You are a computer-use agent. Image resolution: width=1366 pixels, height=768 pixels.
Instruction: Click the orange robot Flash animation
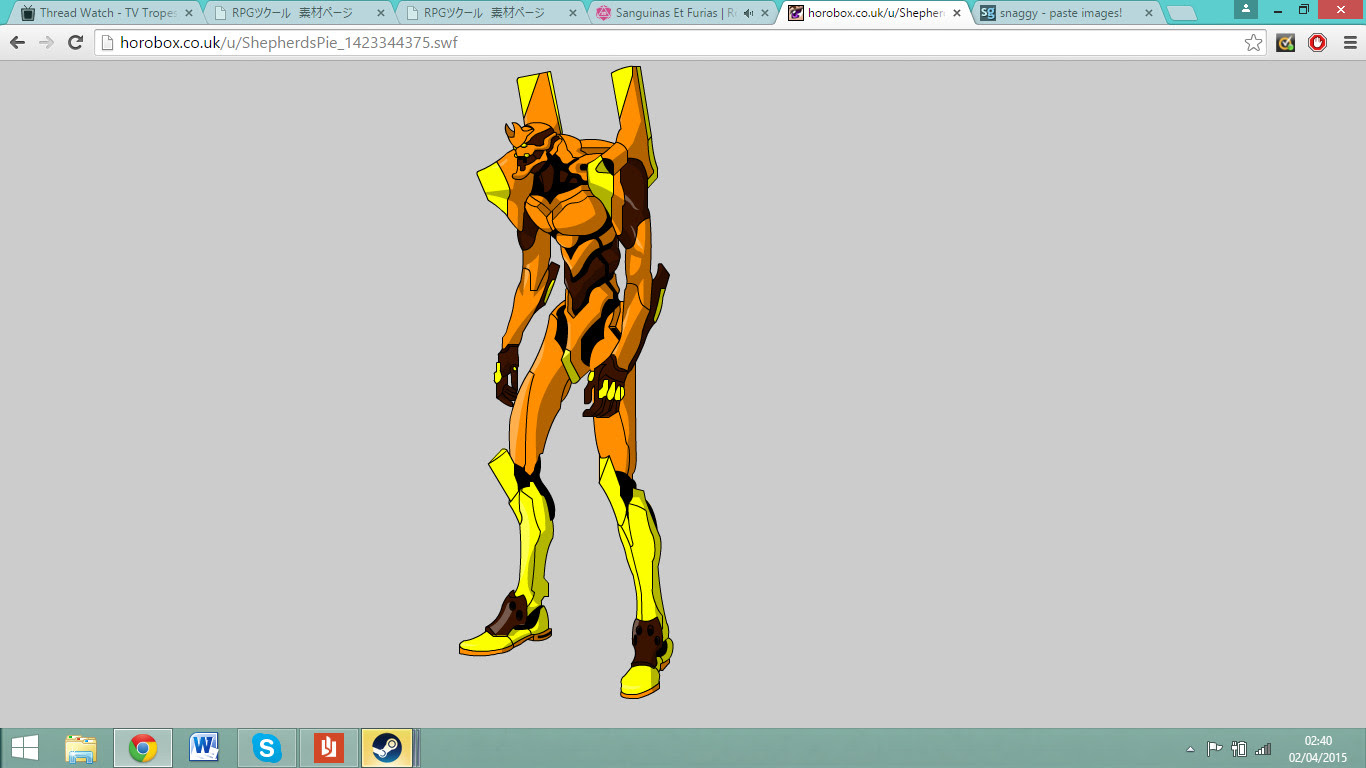[567, 382]
